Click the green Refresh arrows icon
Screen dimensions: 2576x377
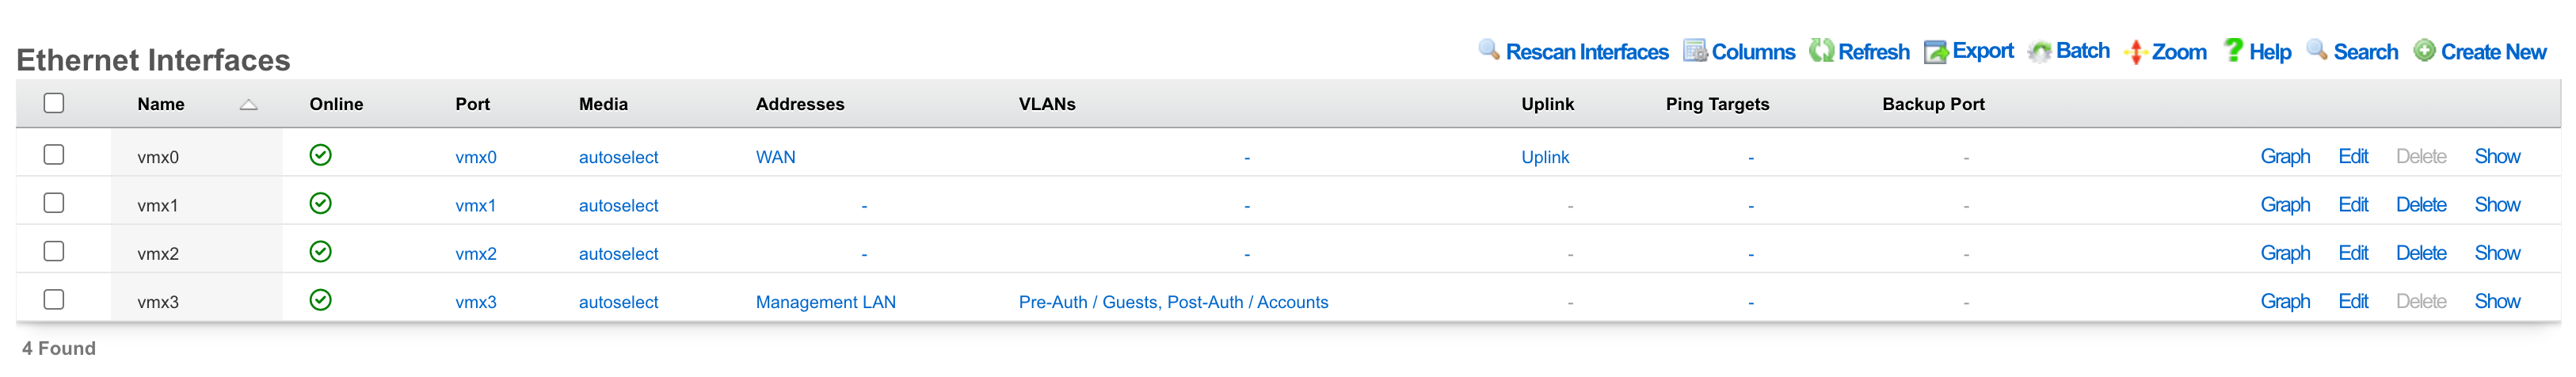[1821, 51]
